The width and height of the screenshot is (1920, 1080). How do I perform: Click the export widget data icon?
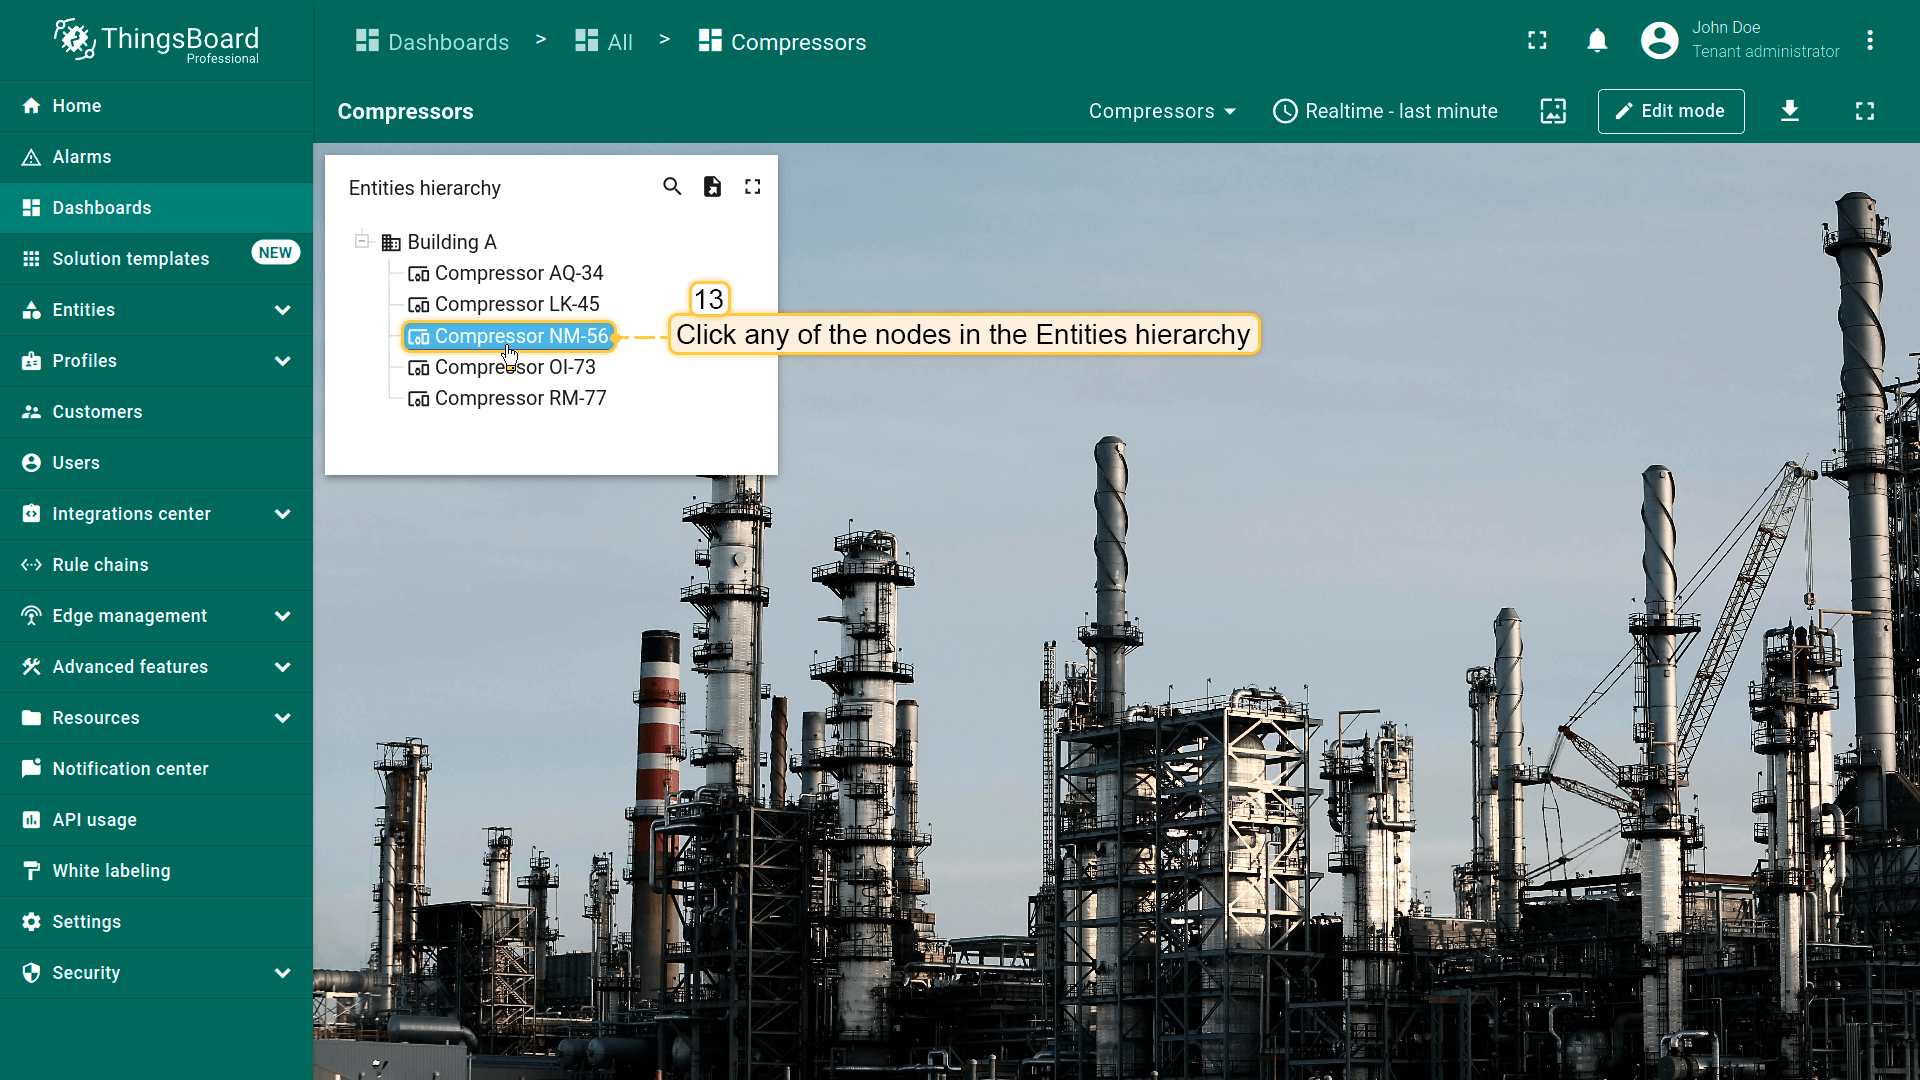[x=712, y=187]
